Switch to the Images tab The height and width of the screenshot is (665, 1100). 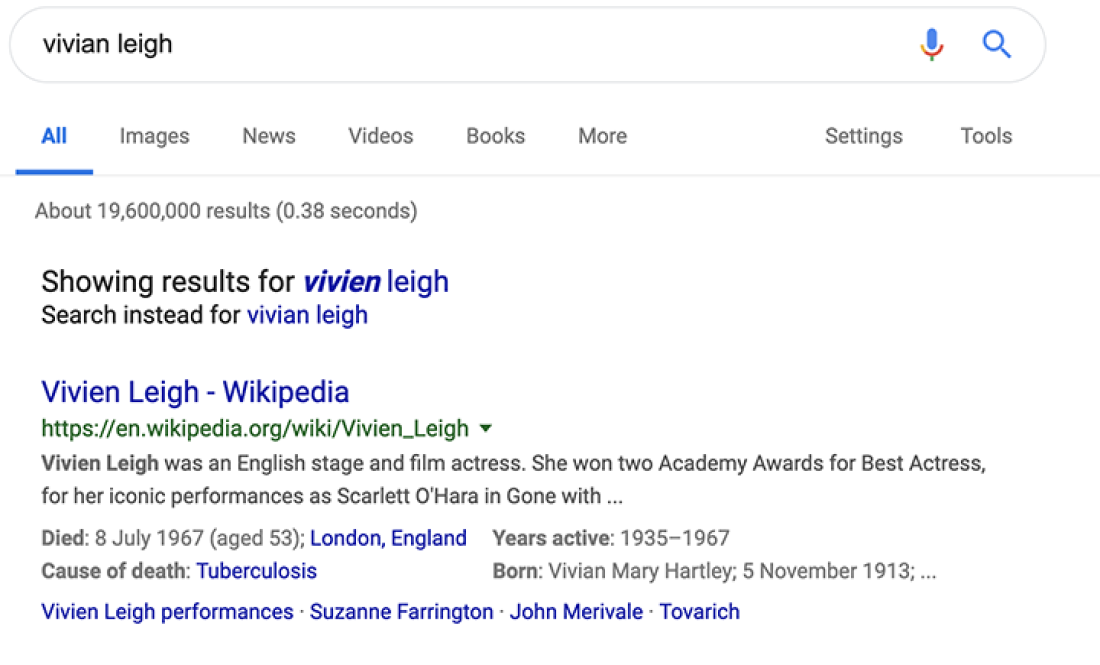pyautogui.click(x=154, y=135)
